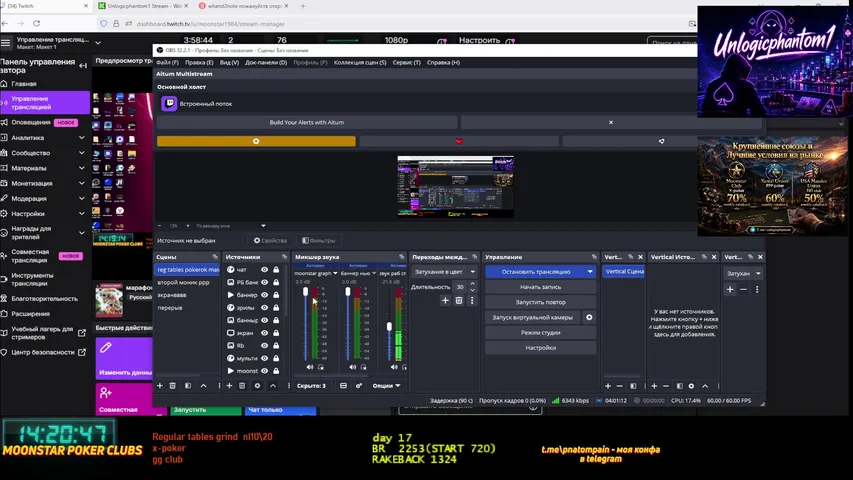The height and width of the screenshot is (480, 853).
Task: Reload the browser page
Action: 36,23
